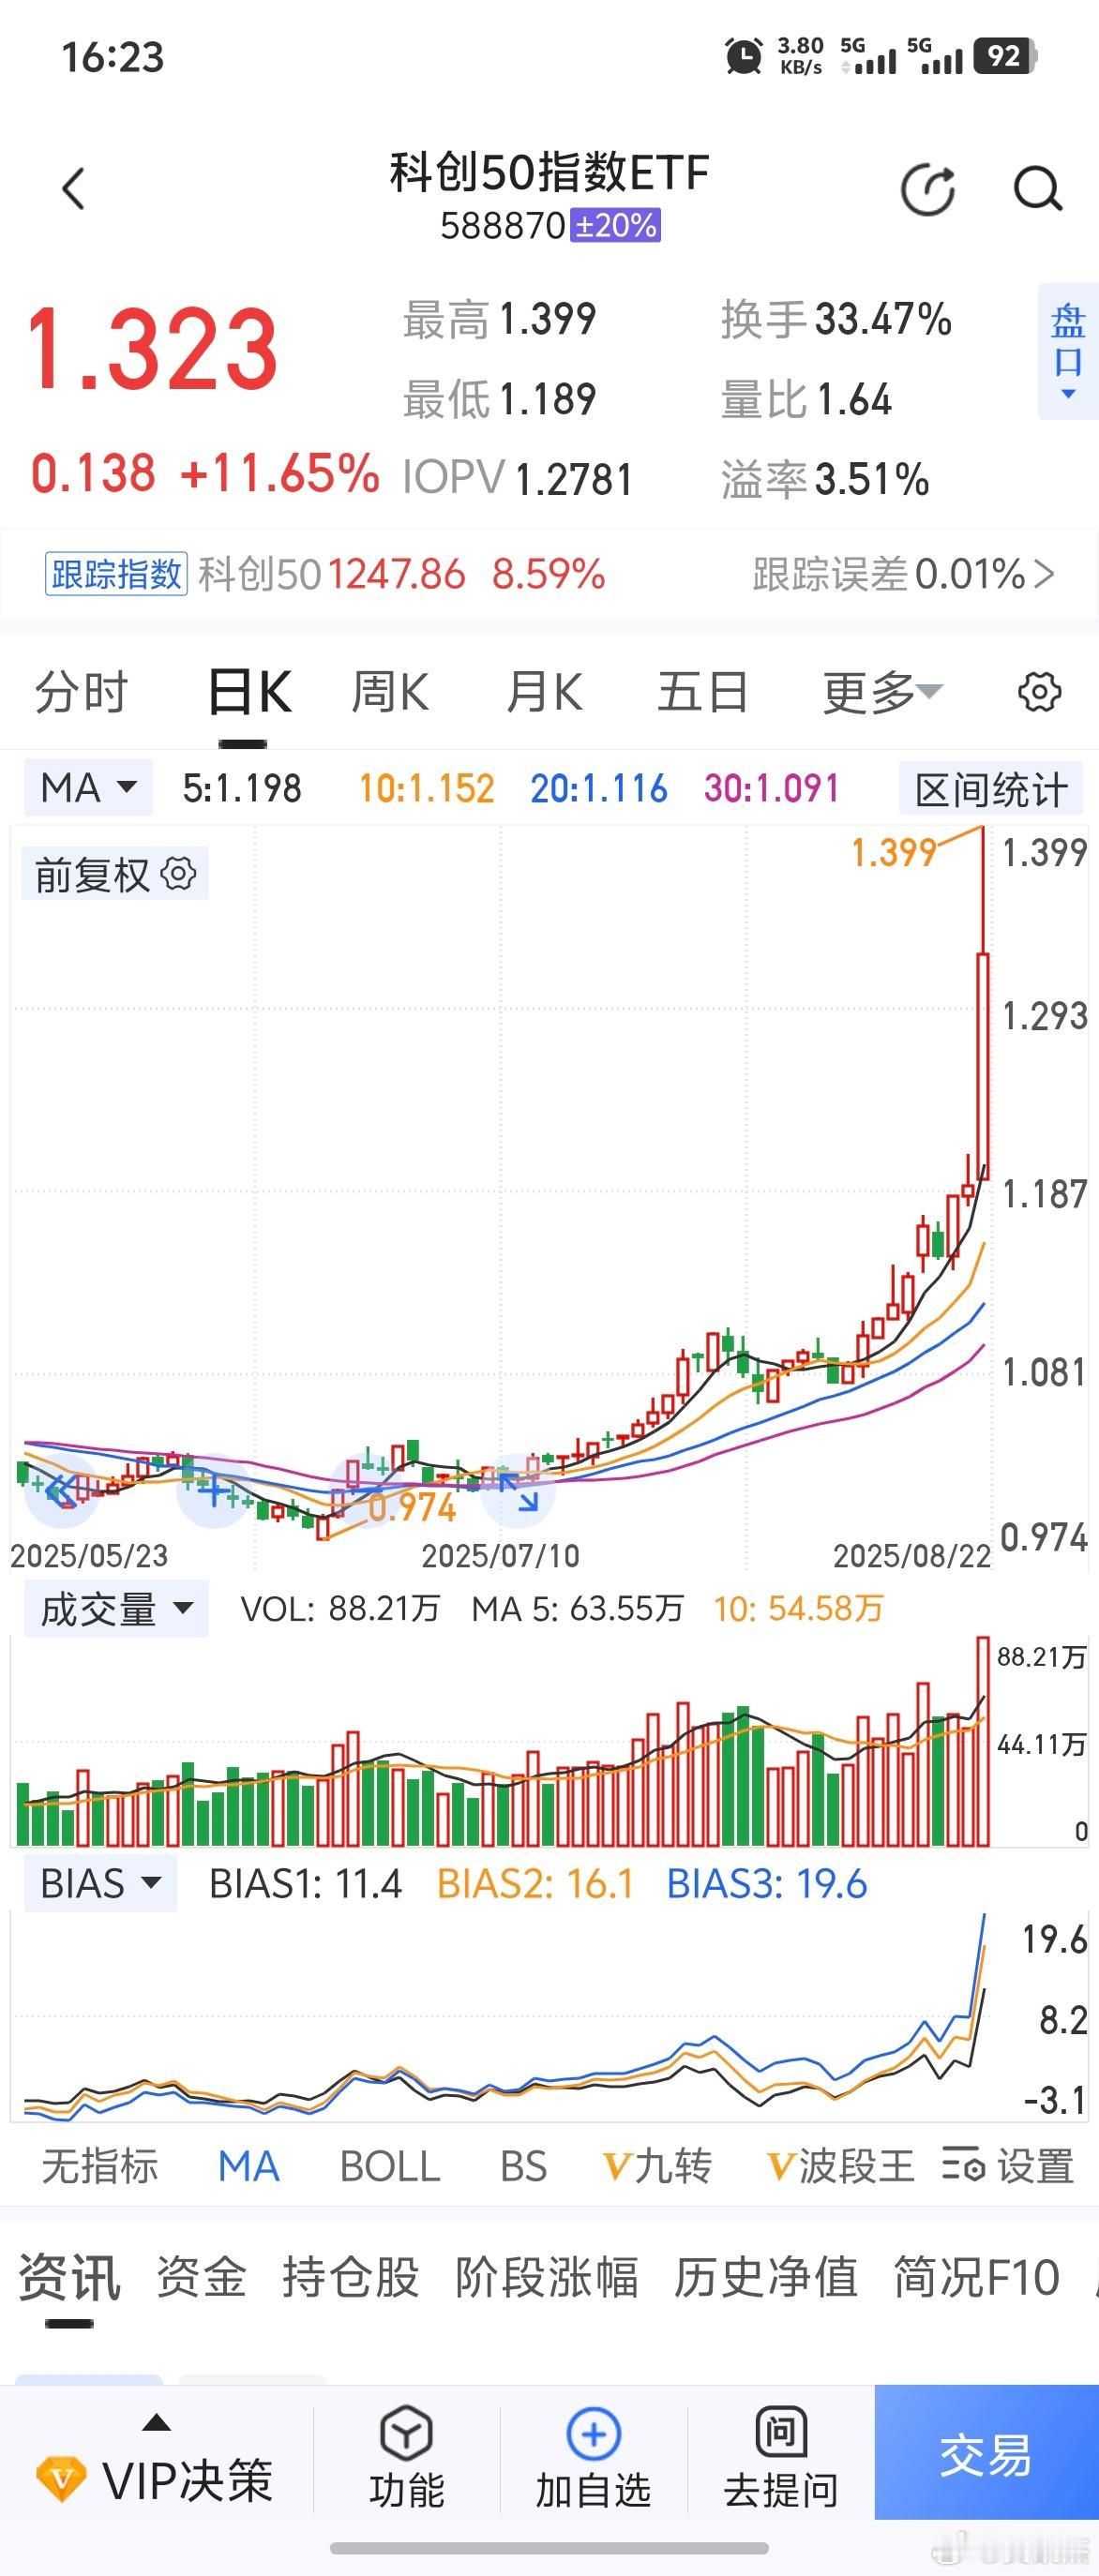Viewport: 1099px width, 2576px height.
Task: Tap the battery 92 indicator
Action: pyautogui.click(x=1006, y=56)
